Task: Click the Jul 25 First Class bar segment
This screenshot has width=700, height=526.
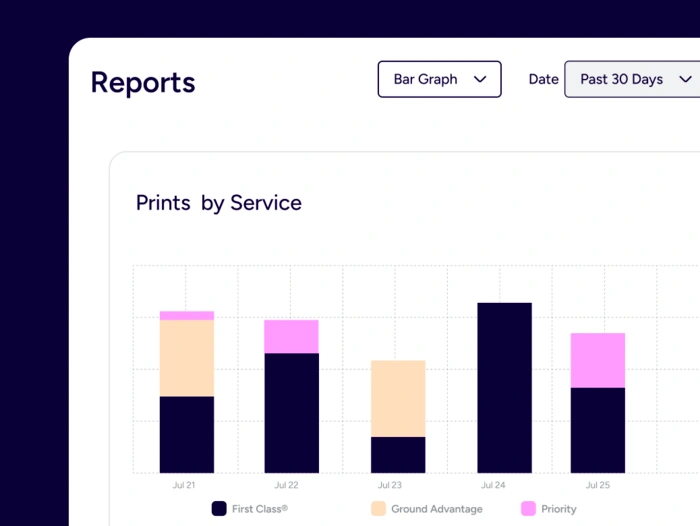Action: [597, 430]
